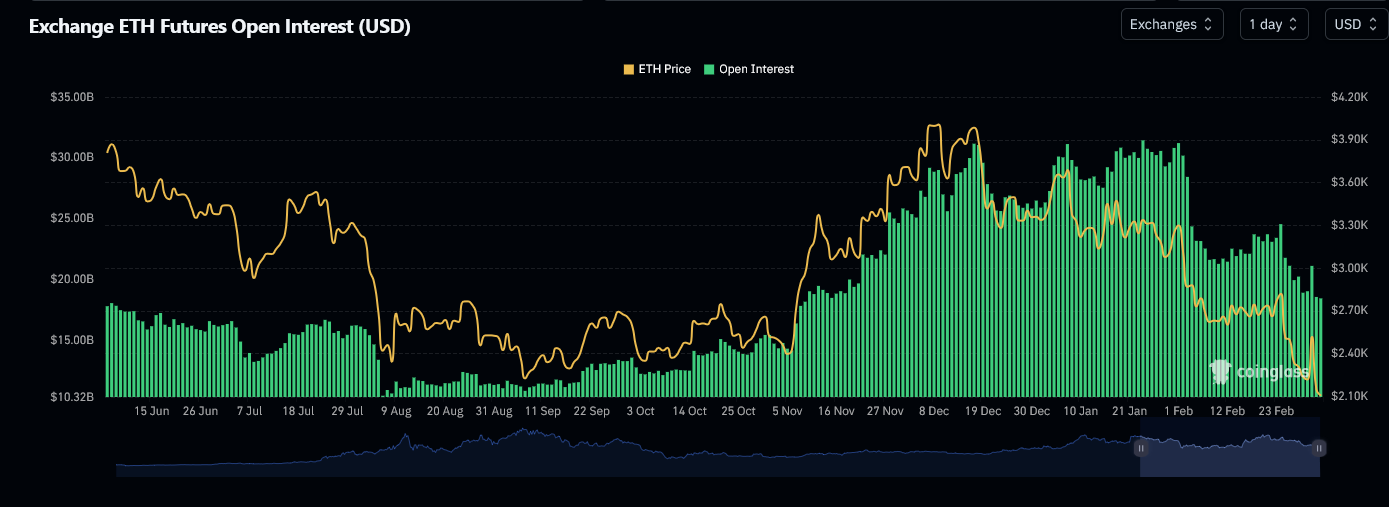Toggle the ETH Price legend label
Image resolution: width=1389 pixels, height=507 pixels.
664,69
